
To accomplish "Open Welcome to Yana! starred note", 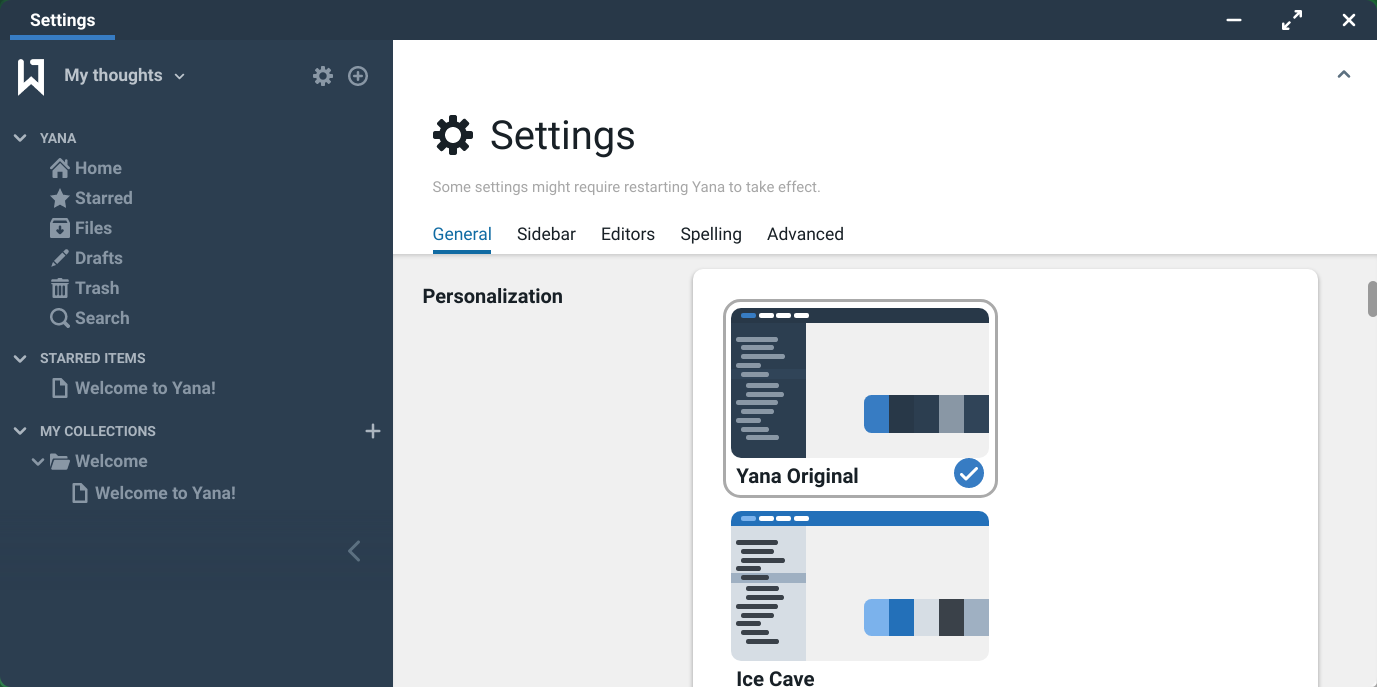I will tap(144, 388).
